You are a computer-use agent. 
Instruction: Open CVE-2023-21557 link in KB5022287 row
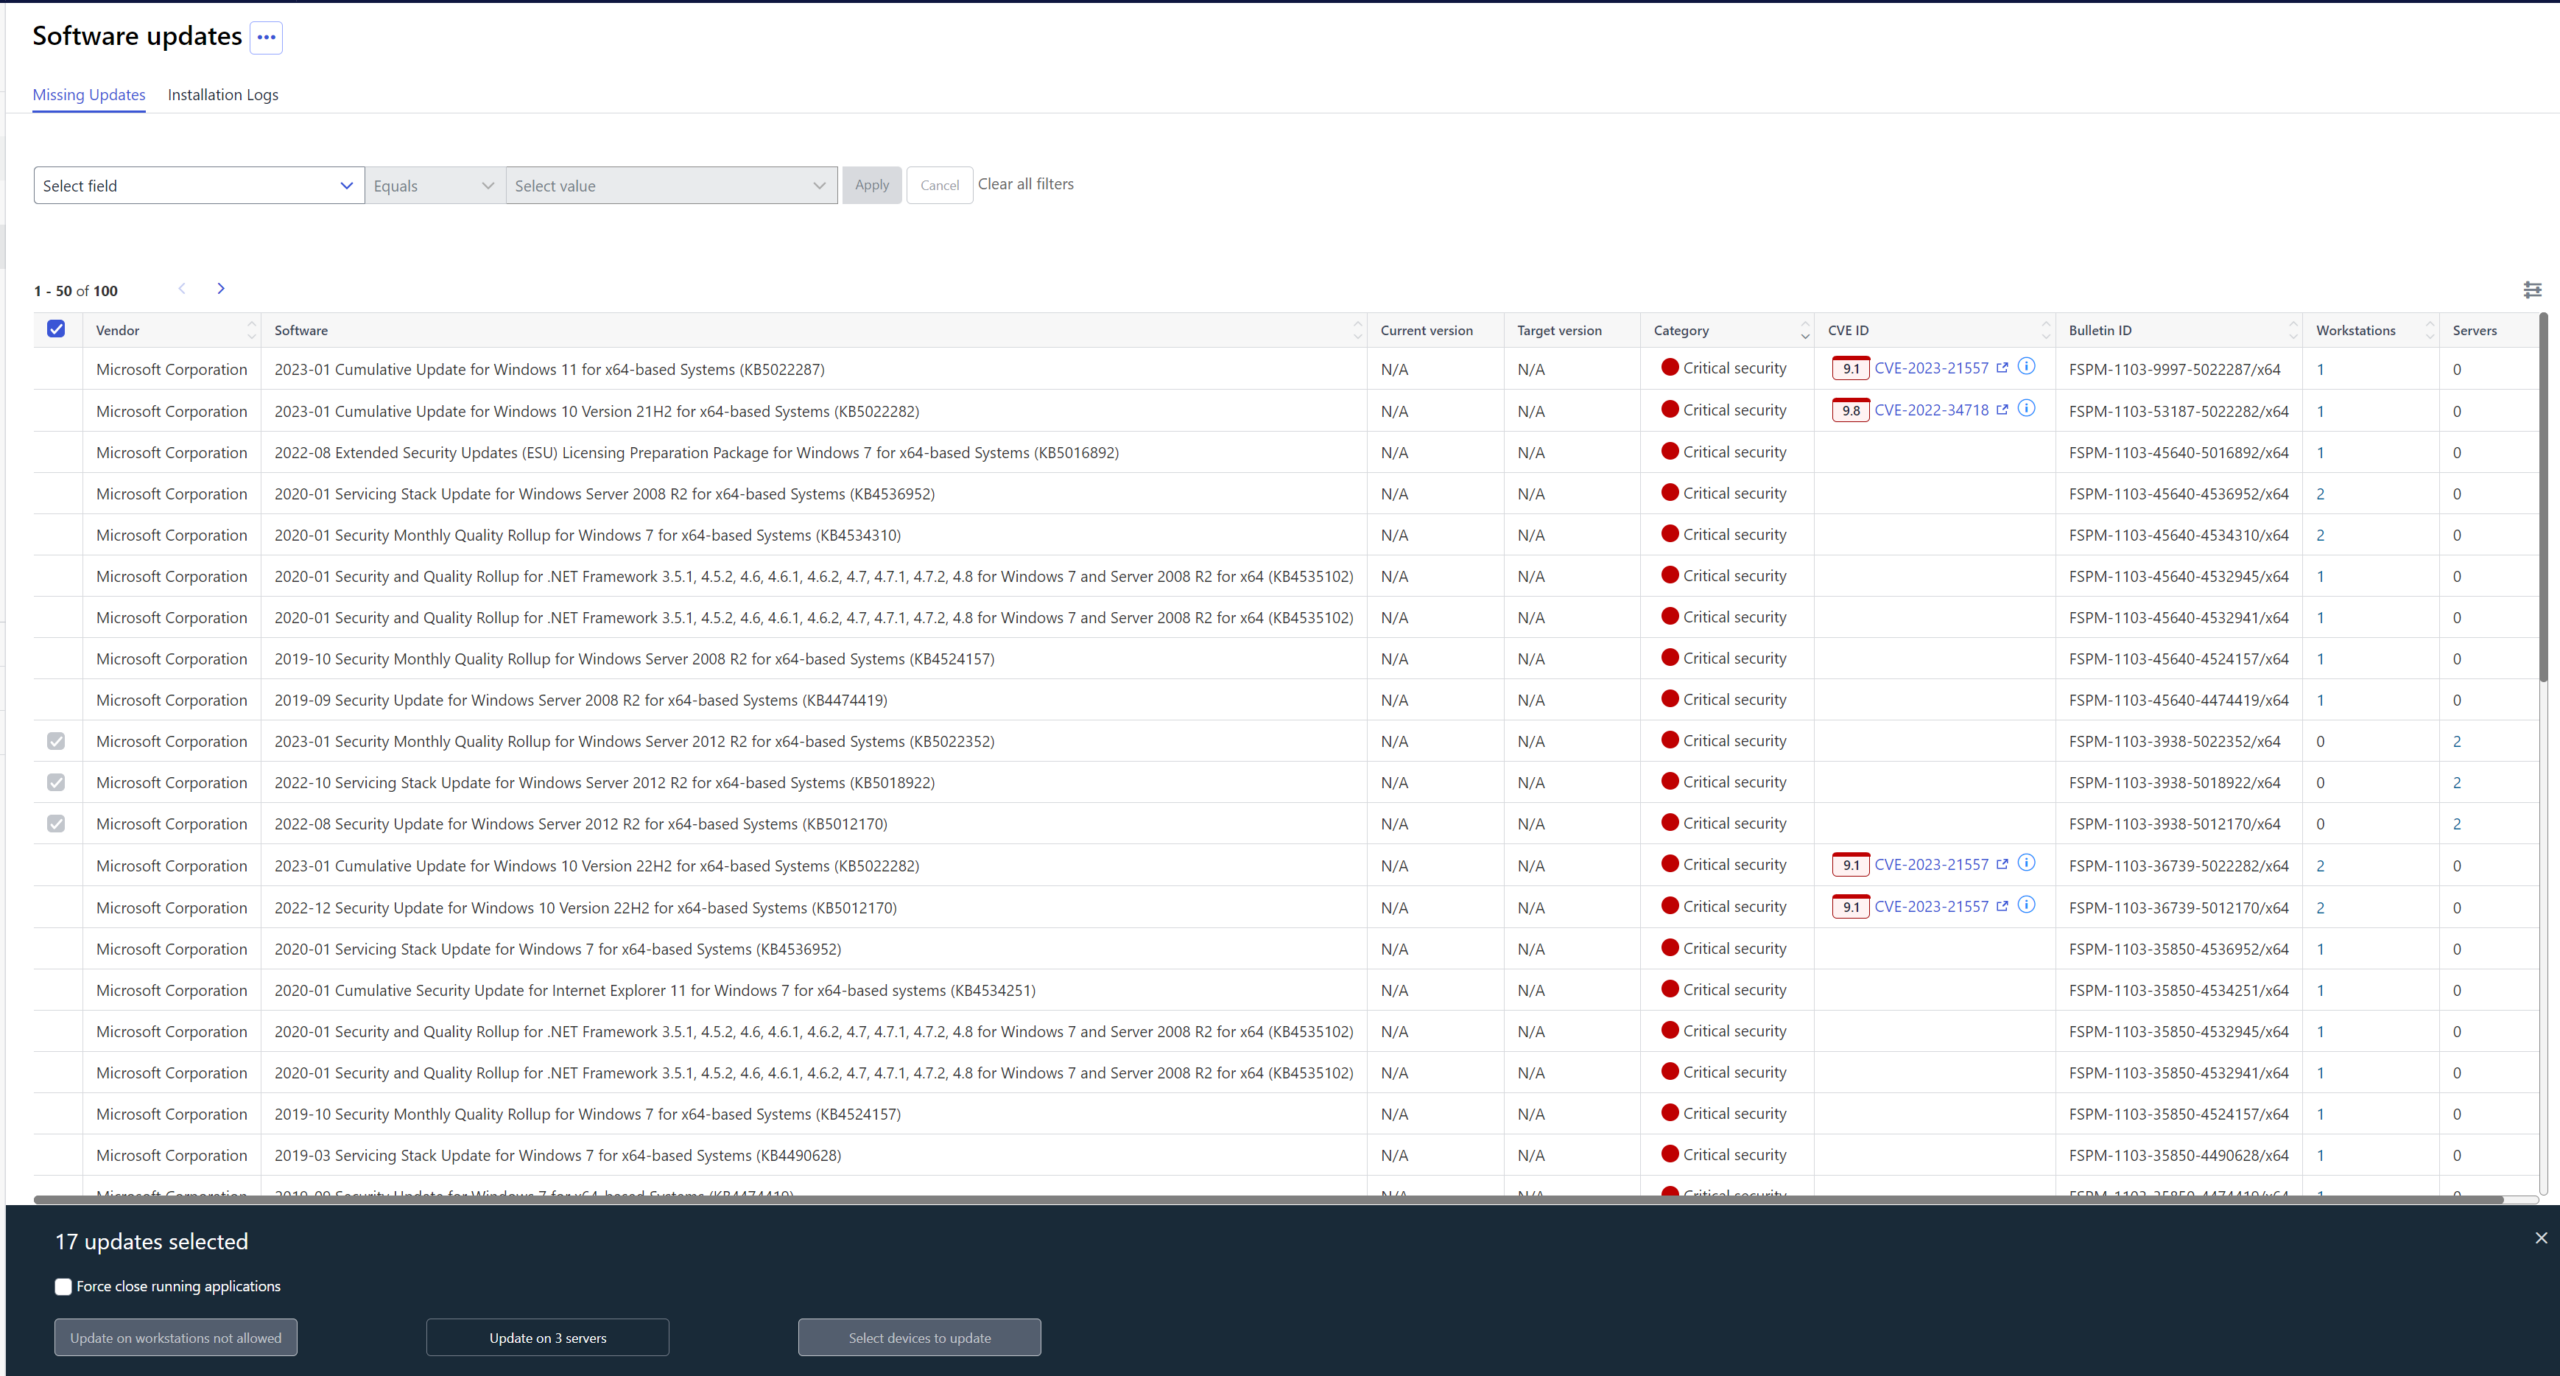pyautogui.click(x=1932, y=368)
